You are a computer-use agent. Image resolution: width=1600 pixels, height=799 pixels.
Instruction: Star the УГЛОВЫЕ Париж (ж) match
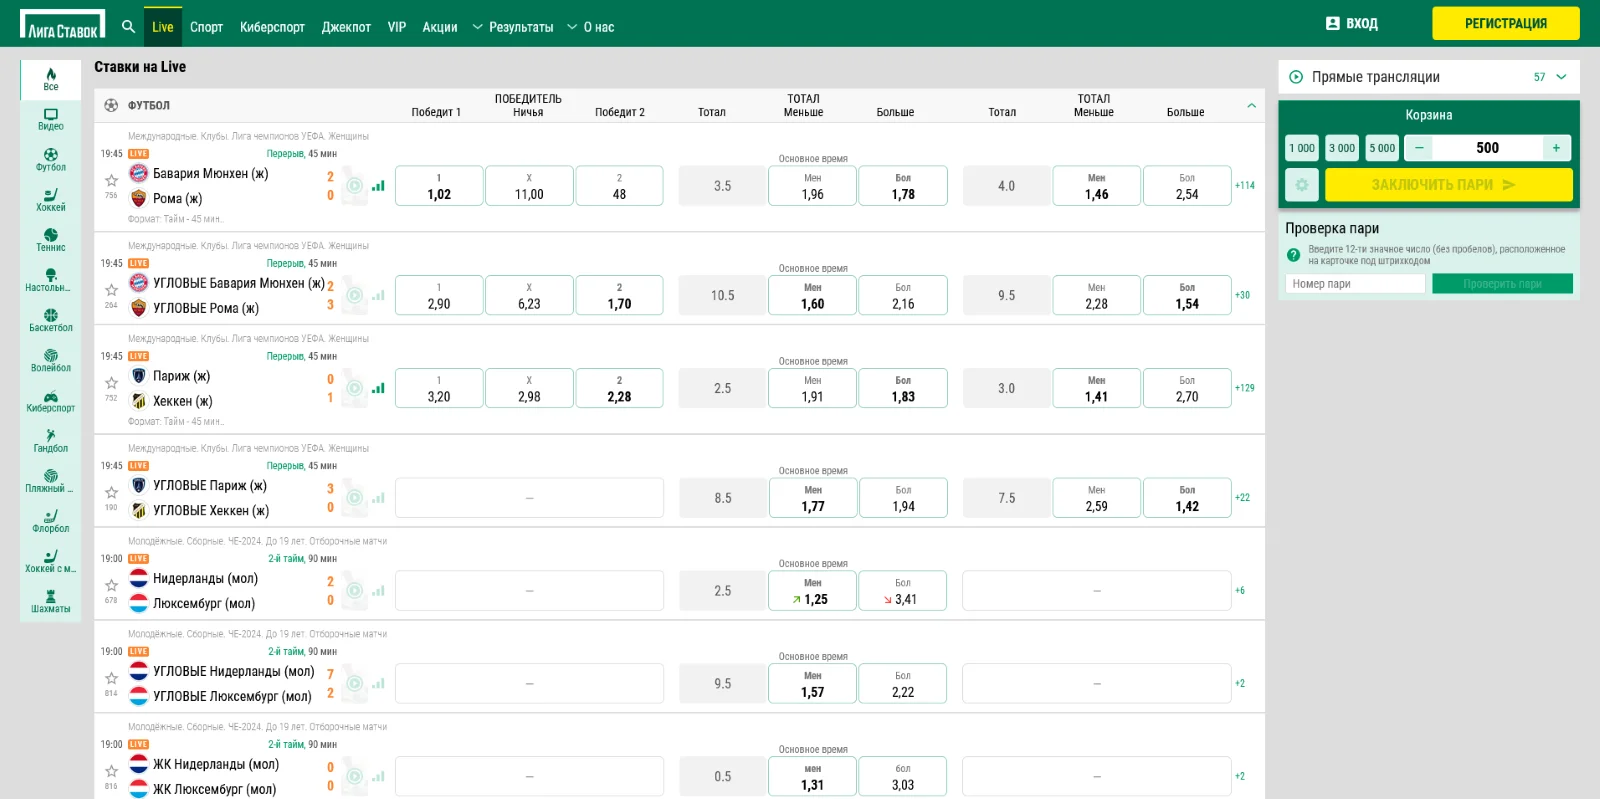111,492
